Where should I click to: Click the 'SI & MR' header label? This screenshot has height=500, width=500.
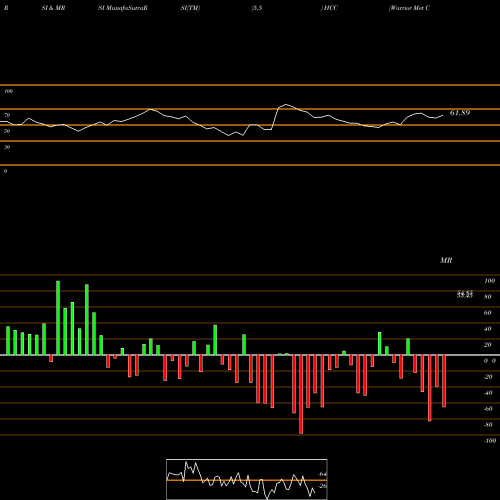[x=53, y=8]
